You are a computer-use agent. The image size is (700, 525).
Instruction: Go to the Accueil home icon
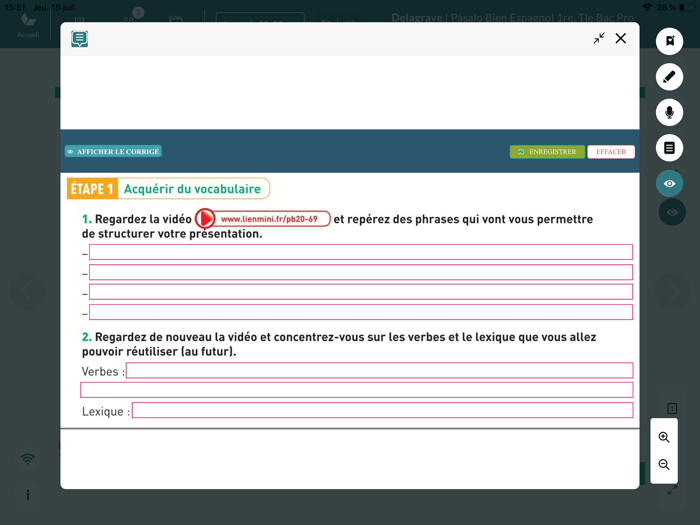pos(28,25)
